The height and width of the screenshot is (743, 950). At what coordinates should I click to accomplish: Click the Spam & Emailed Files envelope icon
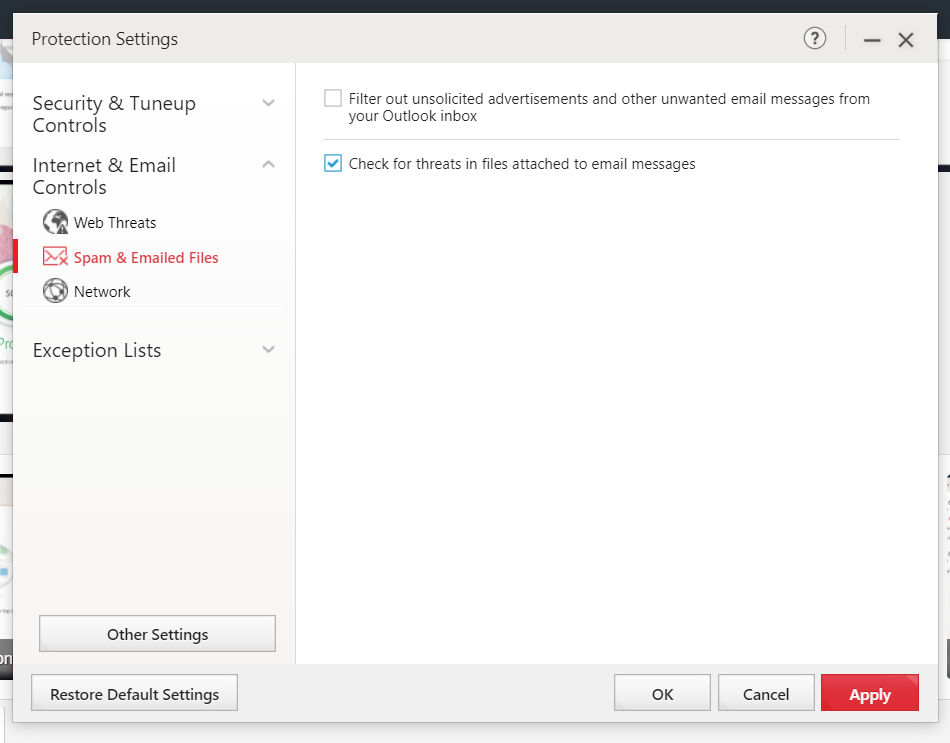[x=55, y=257]
